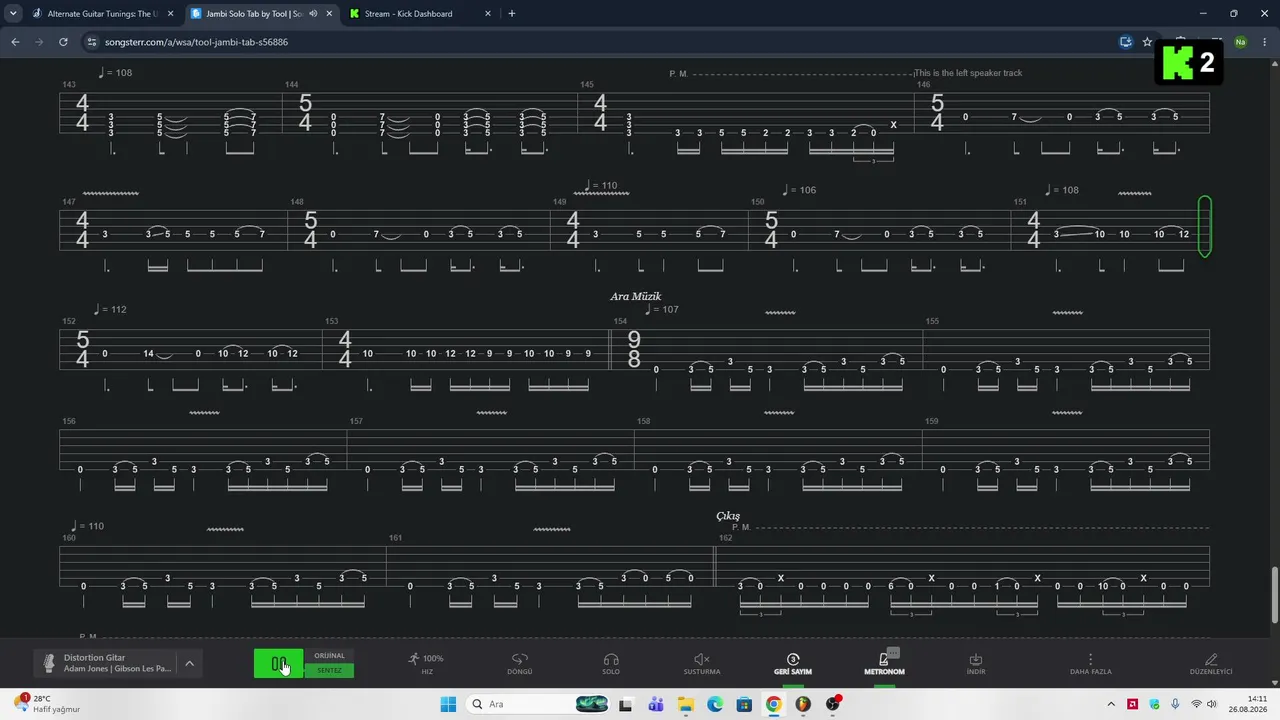Viewport: 1280px width, 720px height.
Task: Open File Explorer from the taskbar
Action: point(686,704)
